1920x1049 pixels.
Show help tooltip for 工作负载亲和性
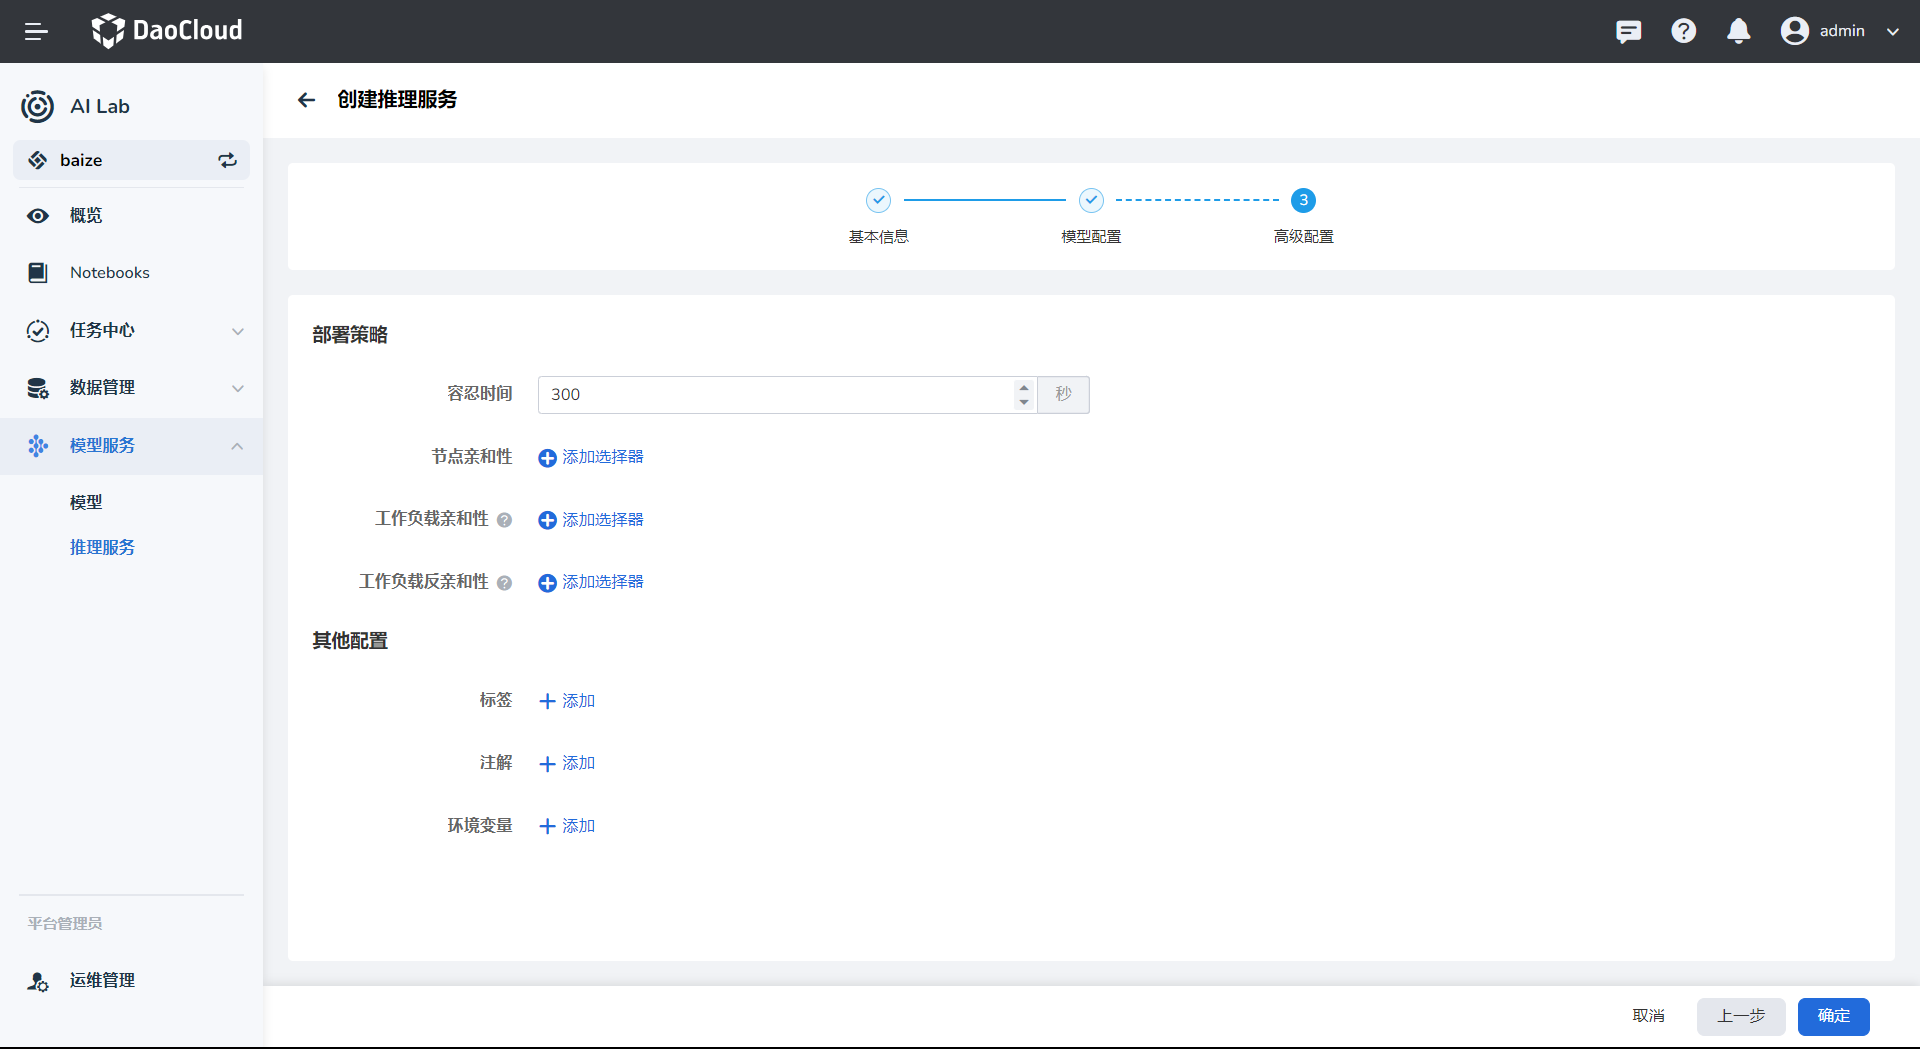coord(504,520)
